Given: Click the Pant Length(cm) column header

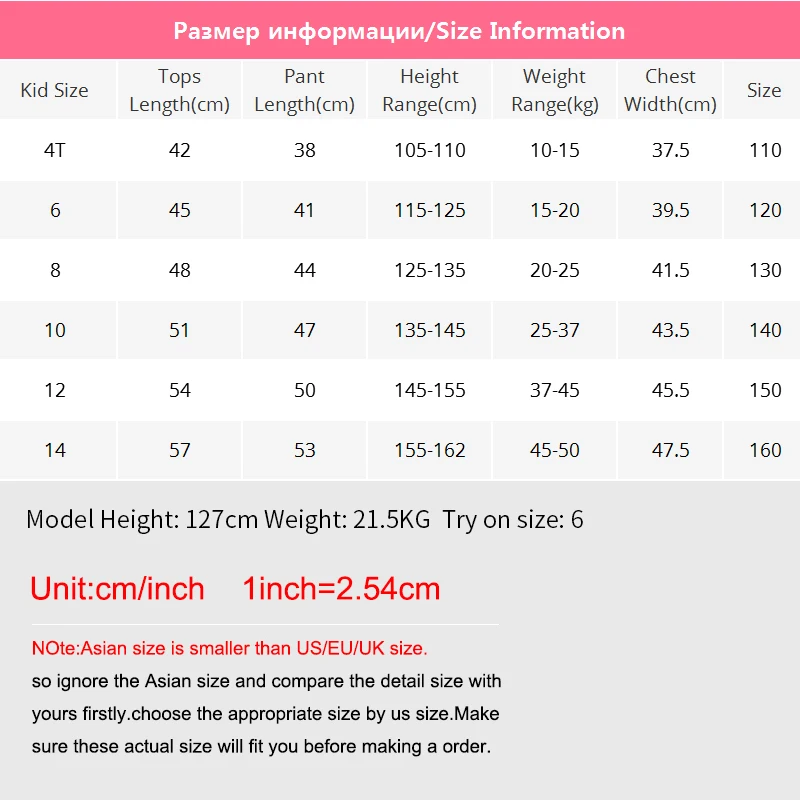Looking at the screenshot, I should pos(305,90).
